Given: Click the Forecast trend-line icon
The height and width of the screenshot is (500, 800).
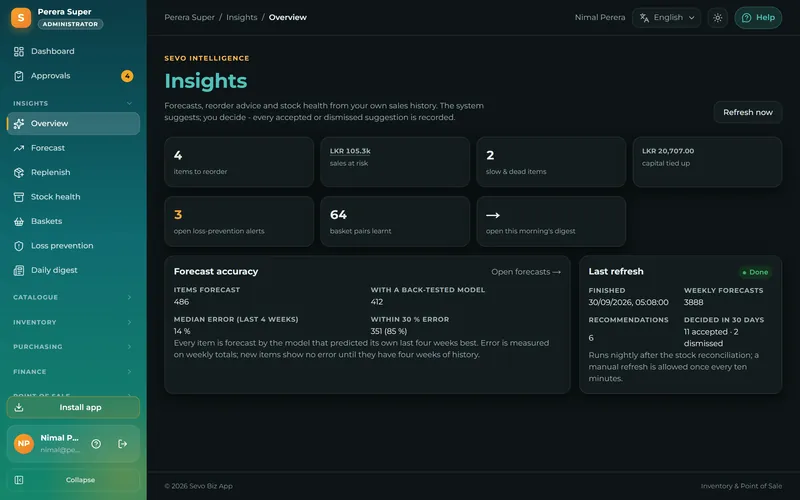Looking at the screenshot, I should pos(19,148).
